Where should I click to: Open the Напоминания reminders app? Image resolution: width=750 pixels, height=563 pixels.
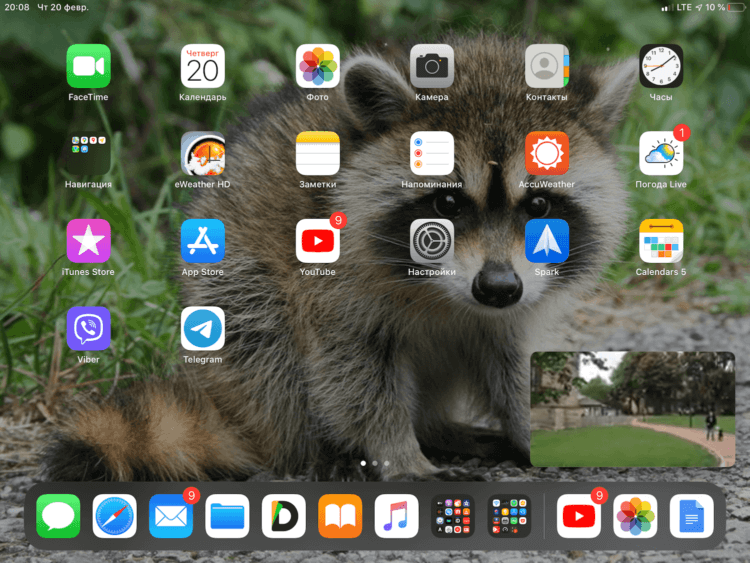(x=432, y=154)
